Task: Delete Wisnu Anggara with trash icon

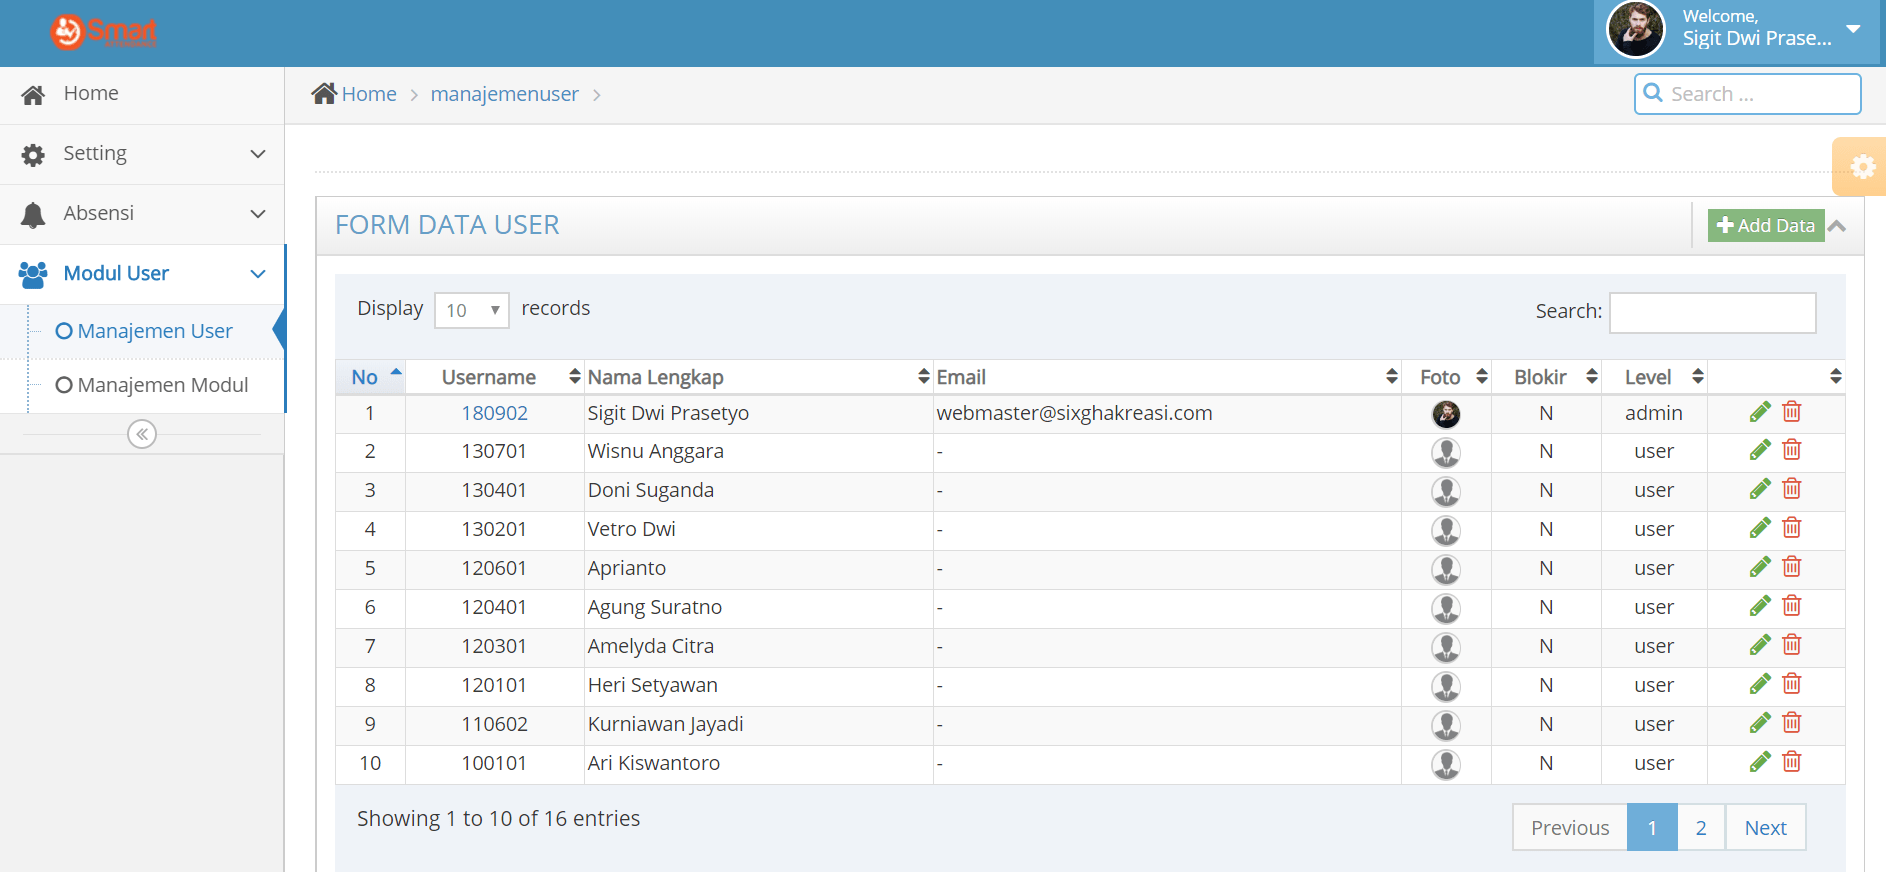Action: [1792, 451]
